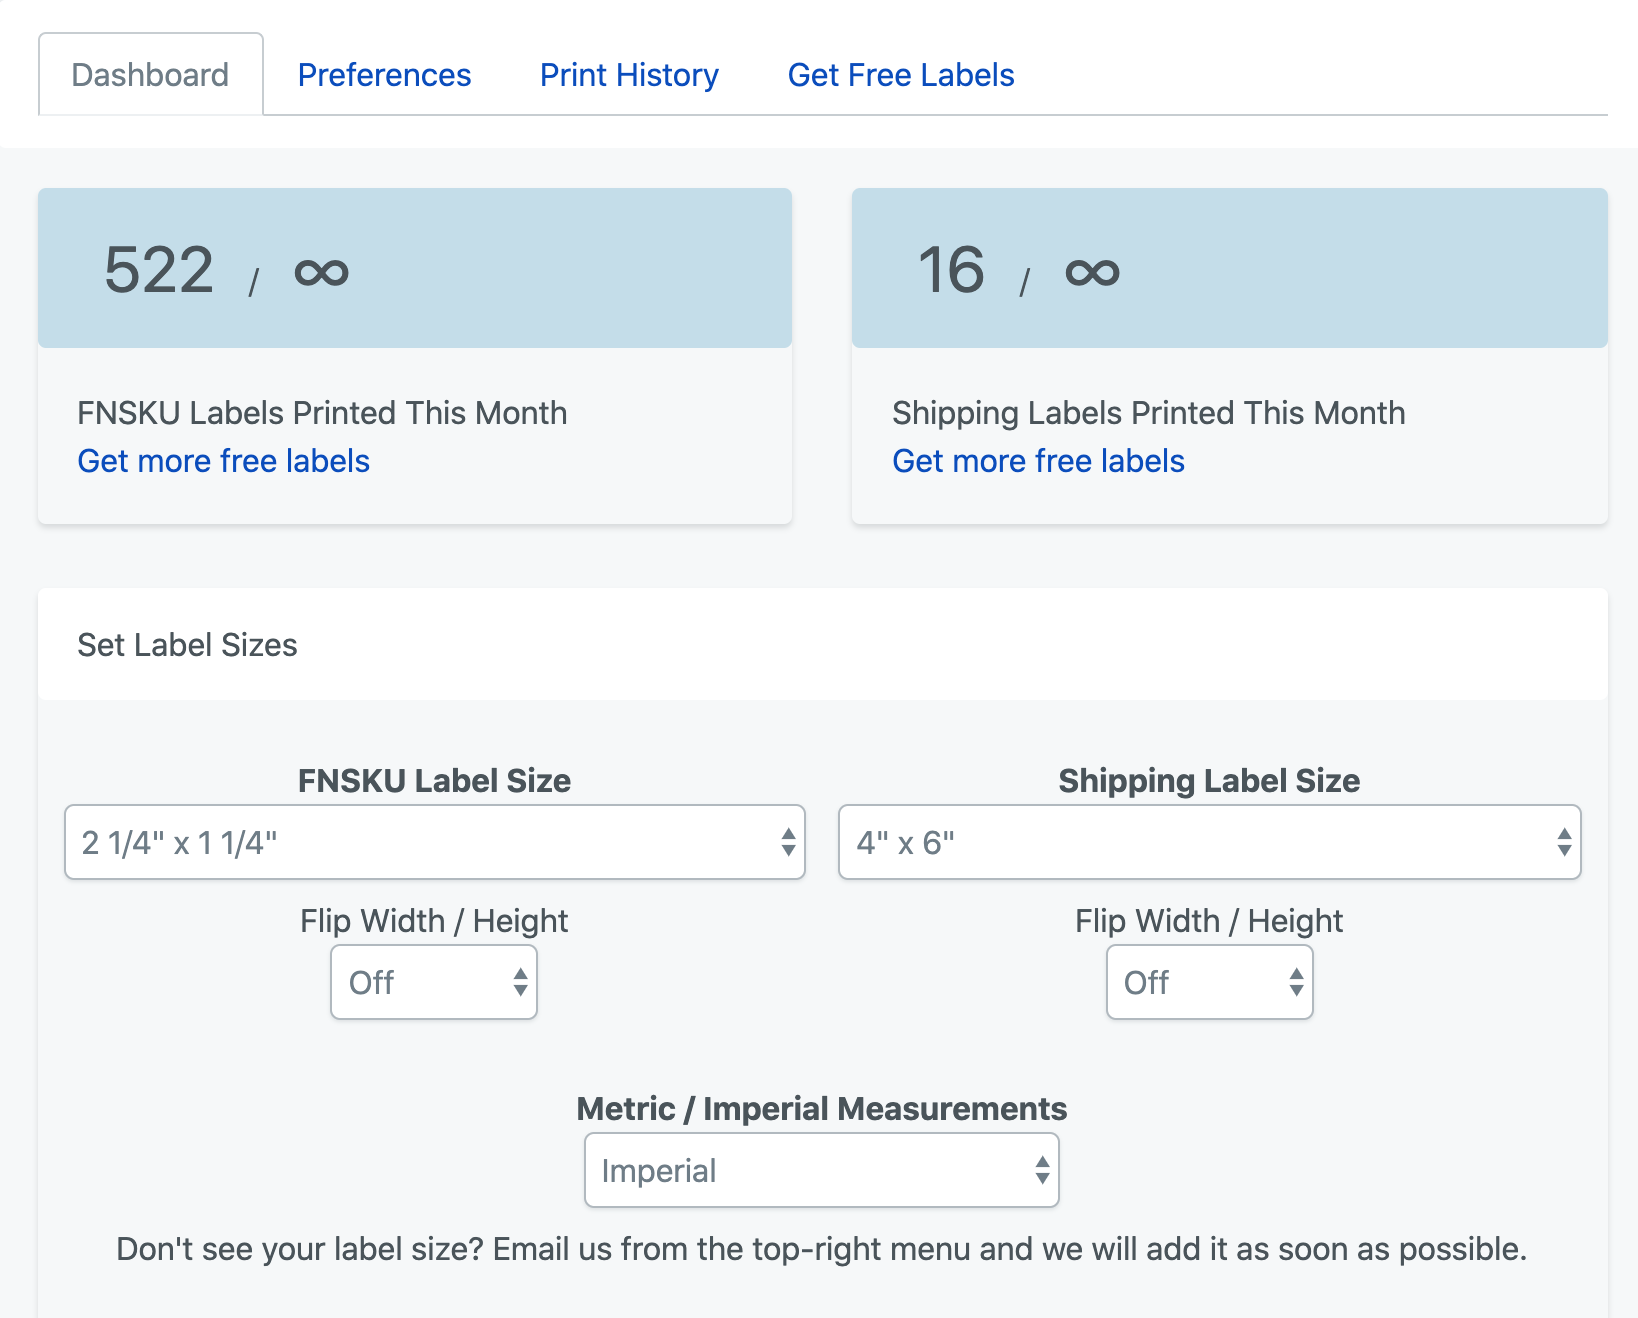Click the FNSKU Label Size label
Viewport: 1638px width, 1318px height.
click(435, 781)
